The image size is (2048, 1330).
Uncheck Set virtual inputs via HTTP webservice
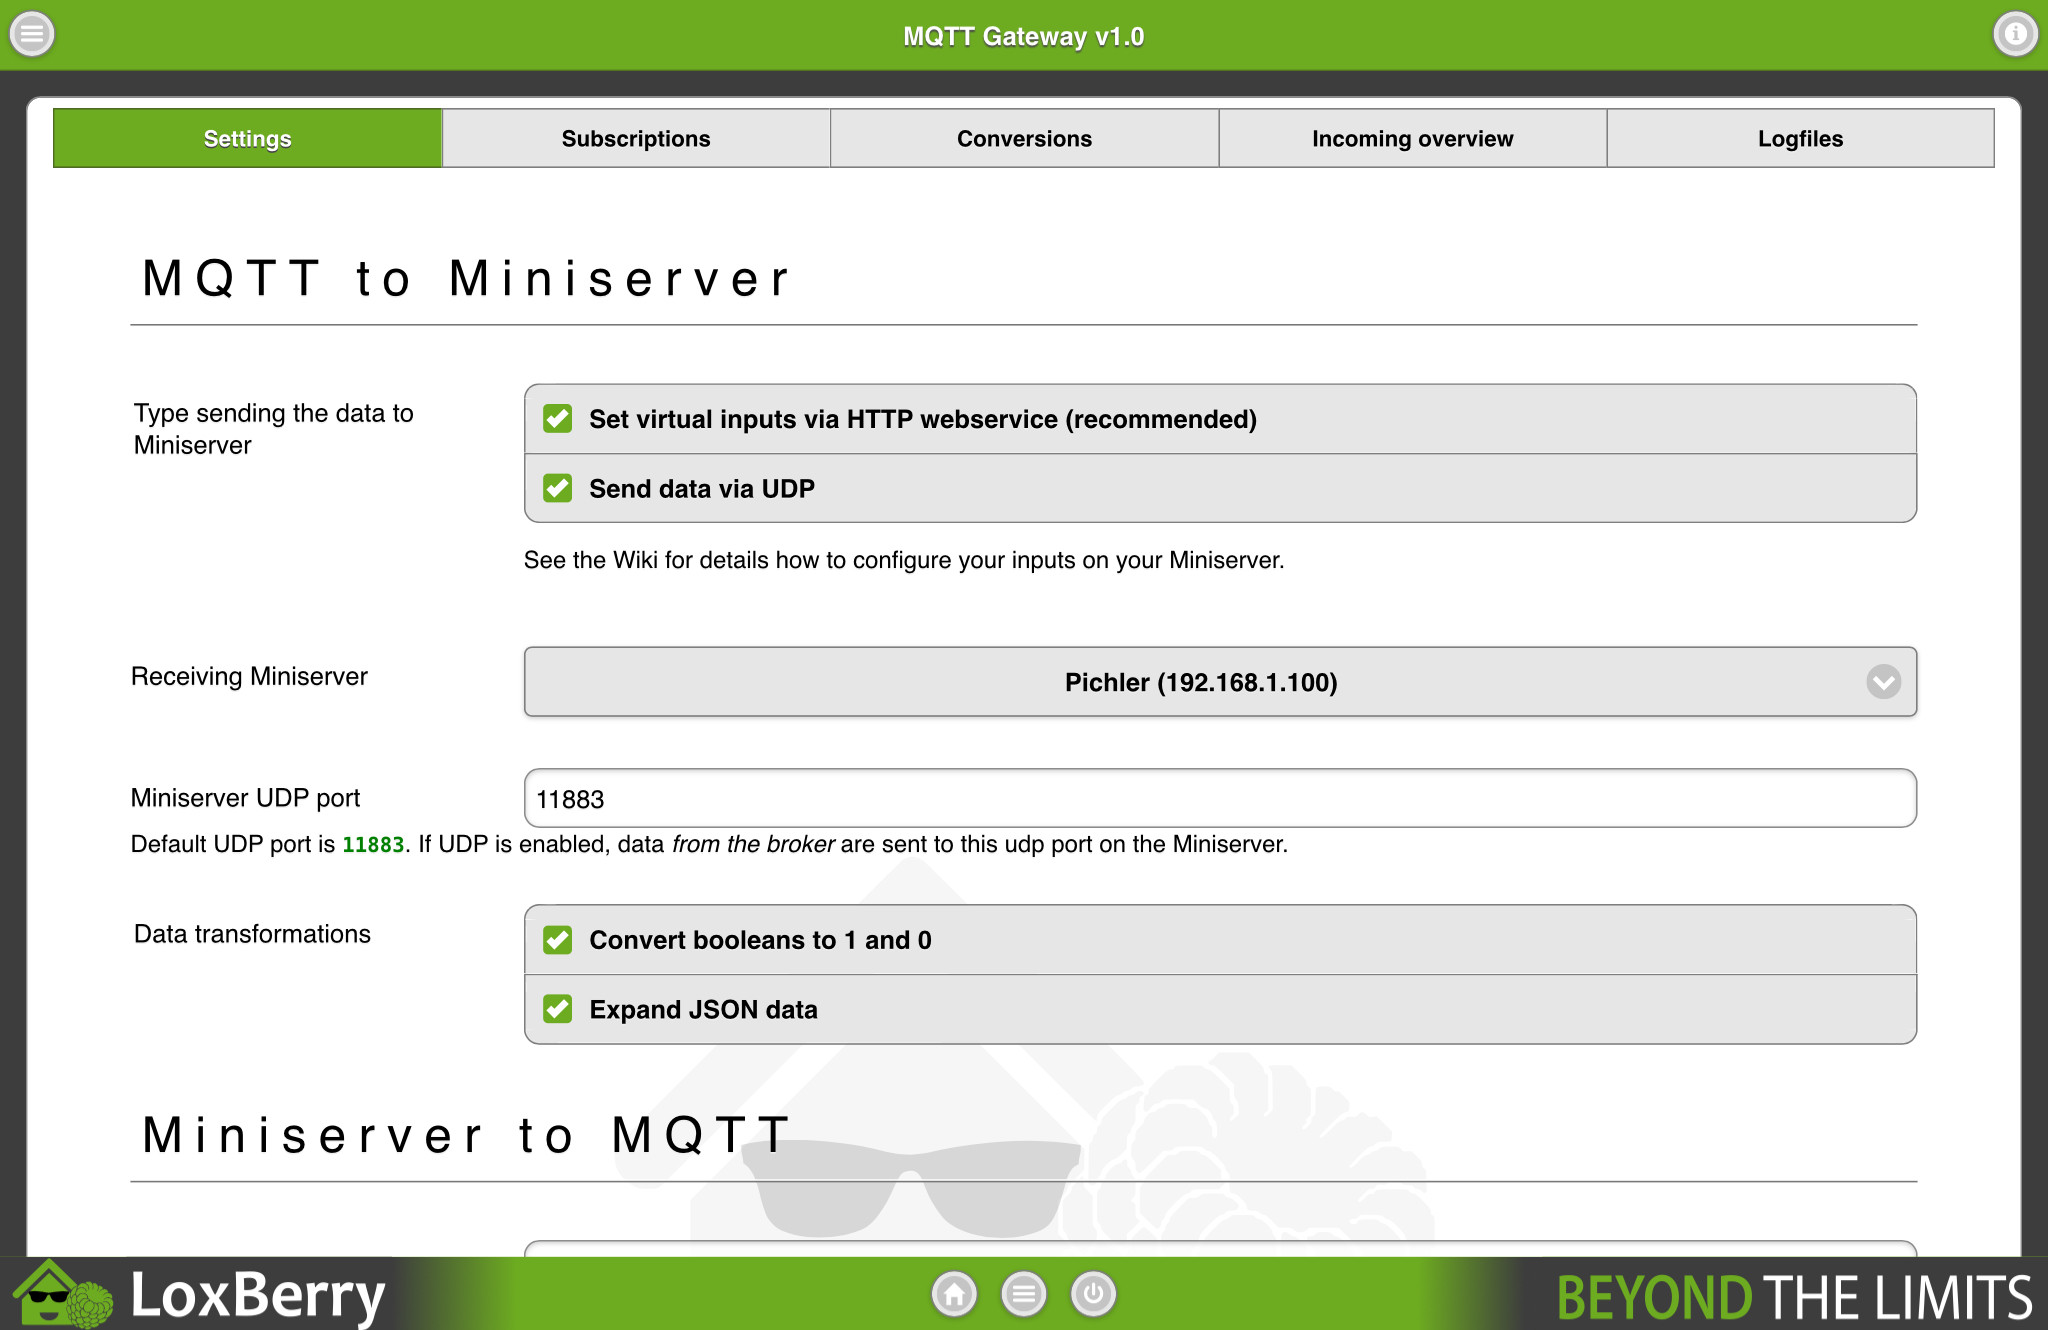pyautogui.click(x=558, y=419)
